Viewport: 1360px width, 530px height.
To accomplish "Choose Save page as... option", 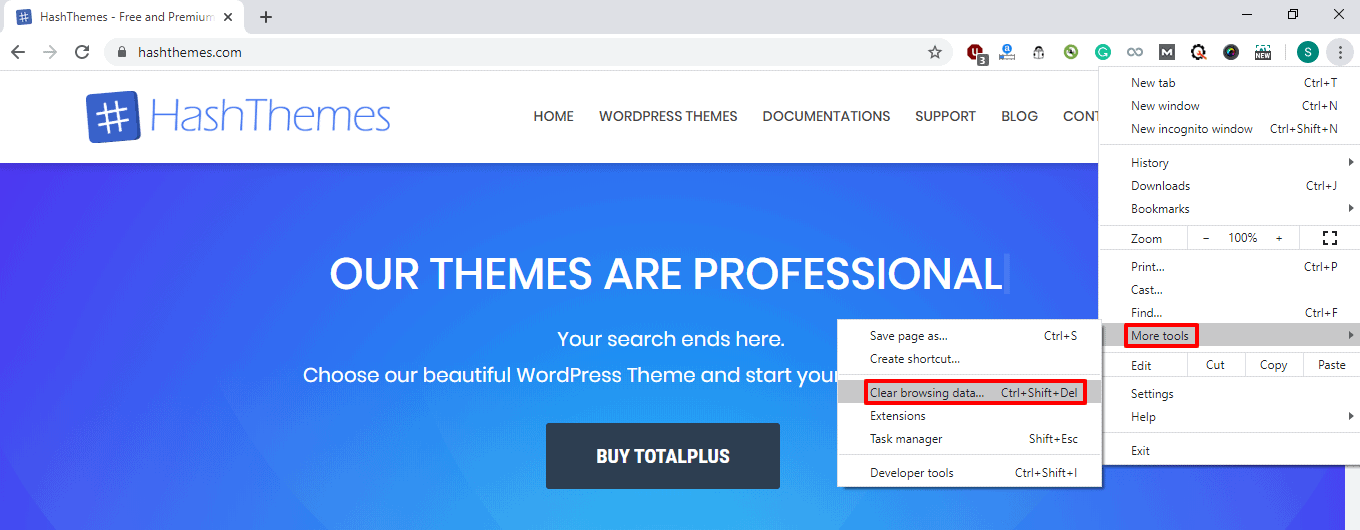I will coord(969,336).
